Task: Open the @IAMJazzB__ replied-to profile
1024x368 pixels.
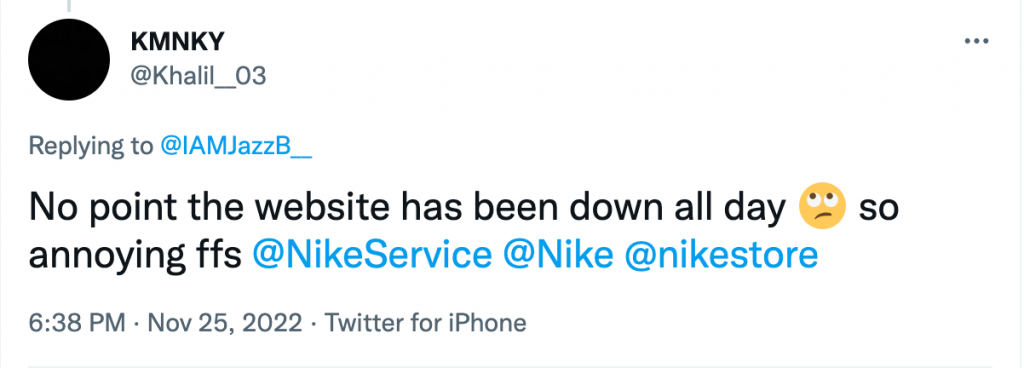Action: pyautogui.click(x=236, y=146)
